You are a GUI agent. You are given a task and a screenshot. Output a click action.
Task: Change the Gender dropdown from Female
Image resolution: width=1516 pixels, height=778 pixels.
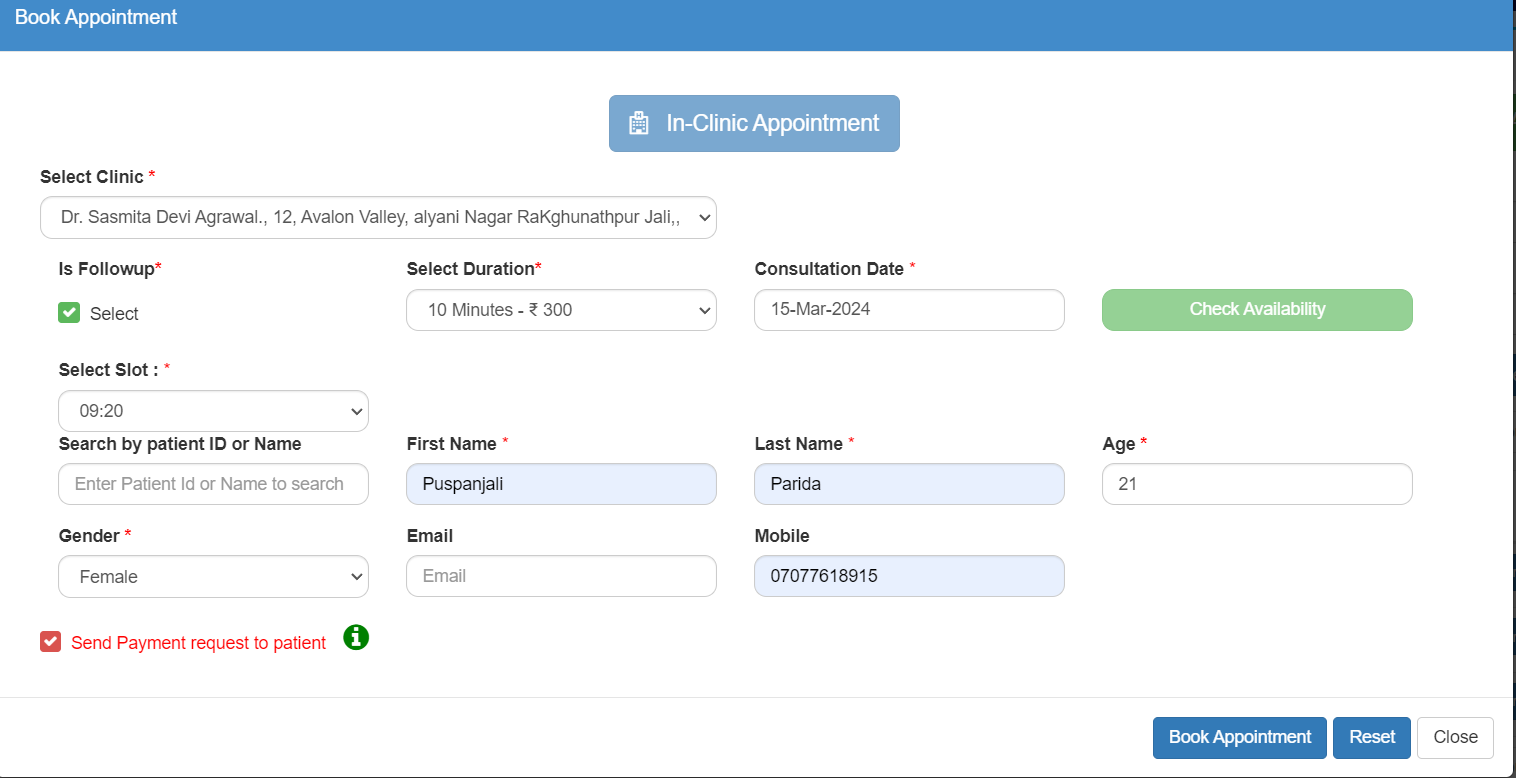click(213, 577)
